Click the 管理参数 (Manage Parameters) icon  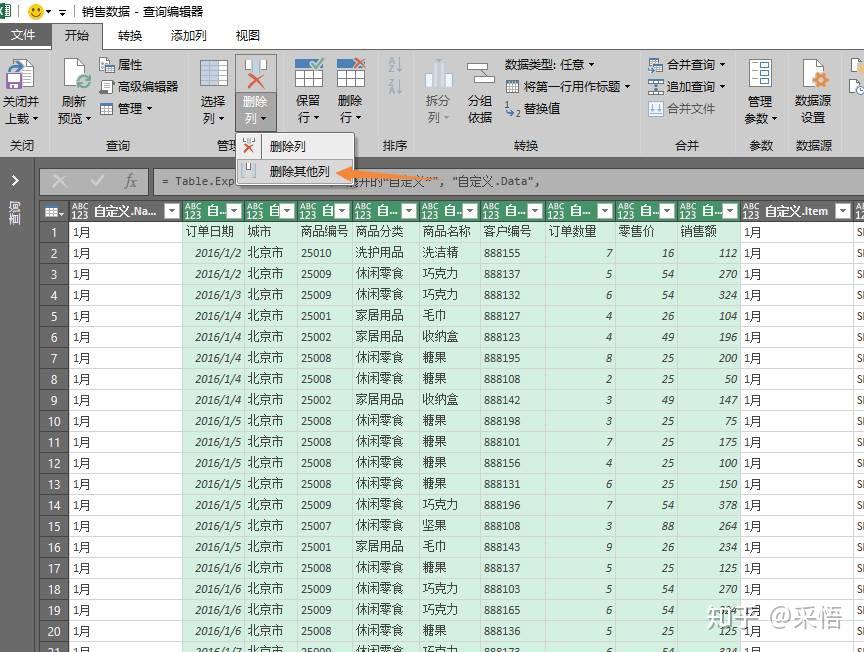pyautogui.click(x=760, y=73)
